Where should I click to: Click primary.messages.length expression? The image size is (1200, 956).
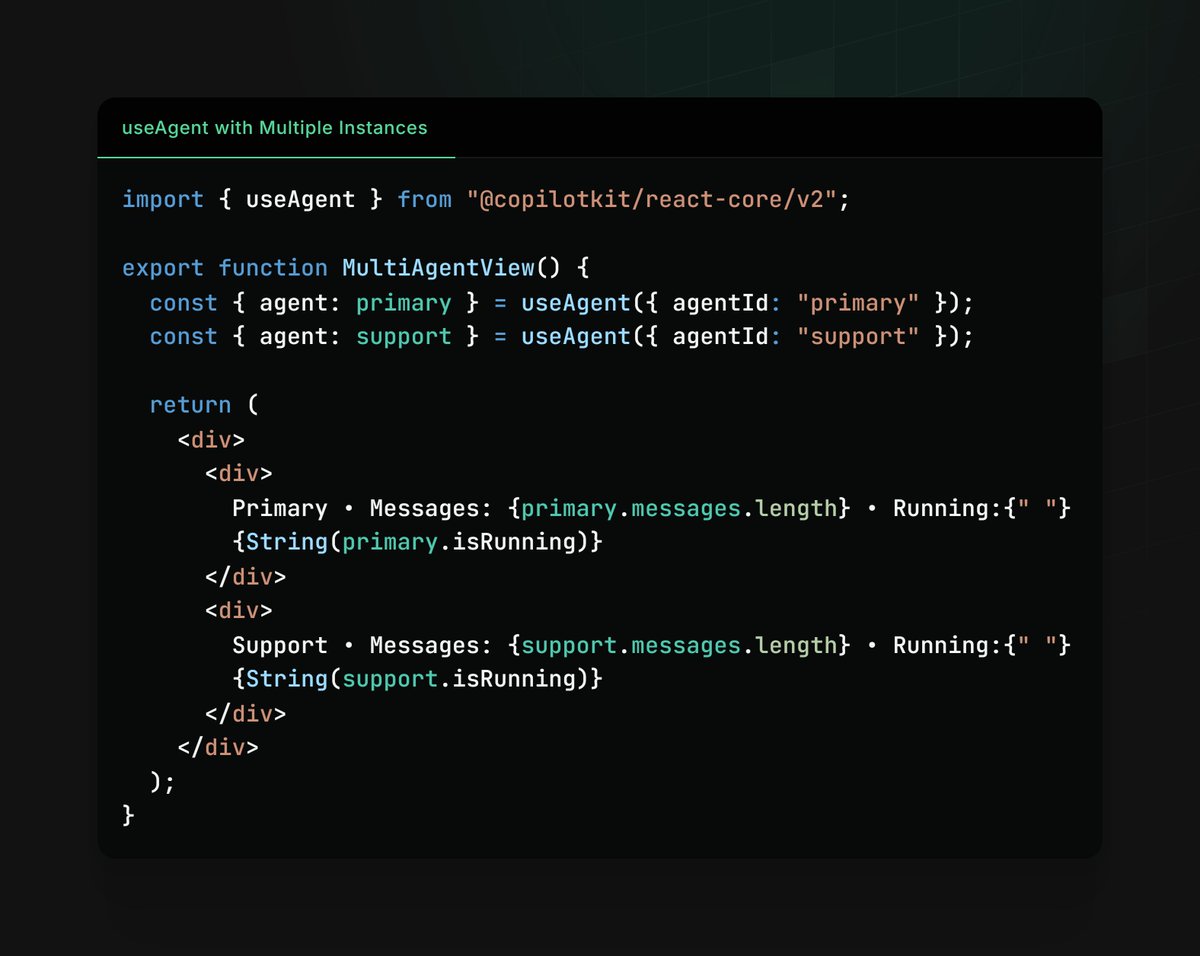coord(679,508)
